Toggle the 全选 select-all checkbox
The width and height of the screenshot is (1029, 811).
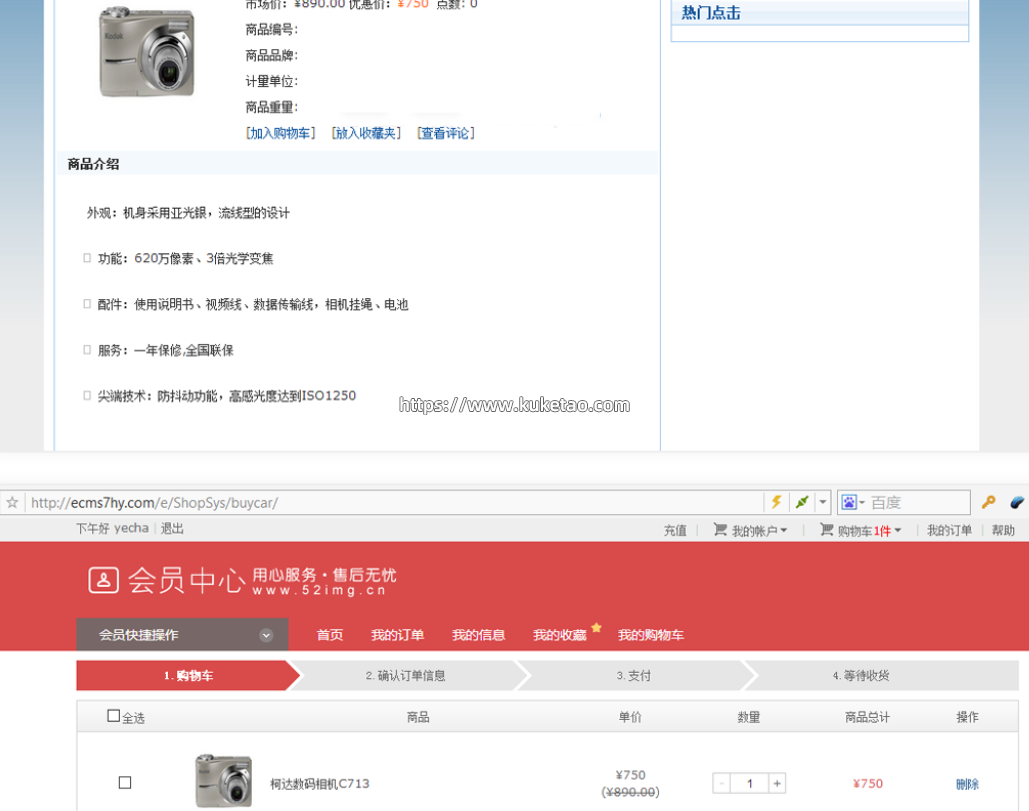pyautogui.click(x=114, y=715)
